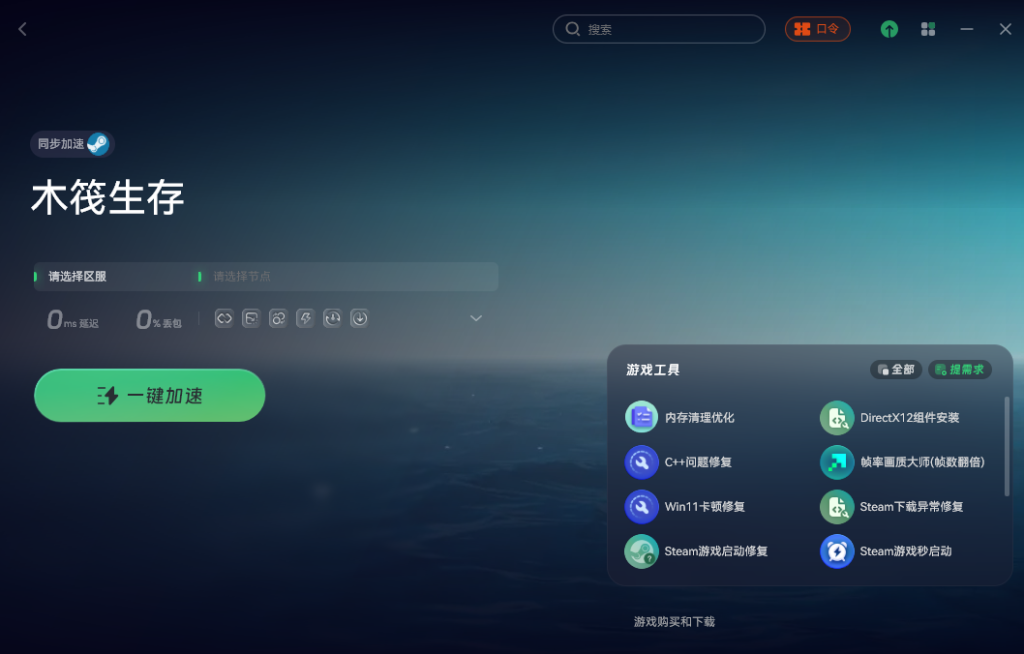Open 帧率画质大师 tool
The image size is (1024, 654).
click(903, 462)
